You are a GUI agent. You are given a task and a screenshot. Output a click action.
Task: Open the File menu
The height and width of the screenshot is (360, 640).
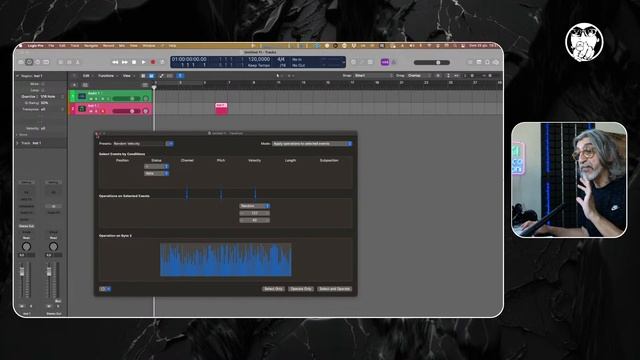(51, 46)
